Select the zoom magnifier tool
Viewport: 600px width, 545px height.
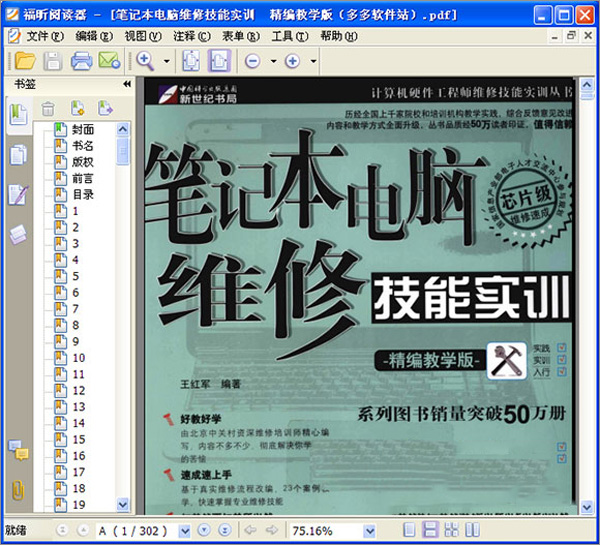(145, 61)
